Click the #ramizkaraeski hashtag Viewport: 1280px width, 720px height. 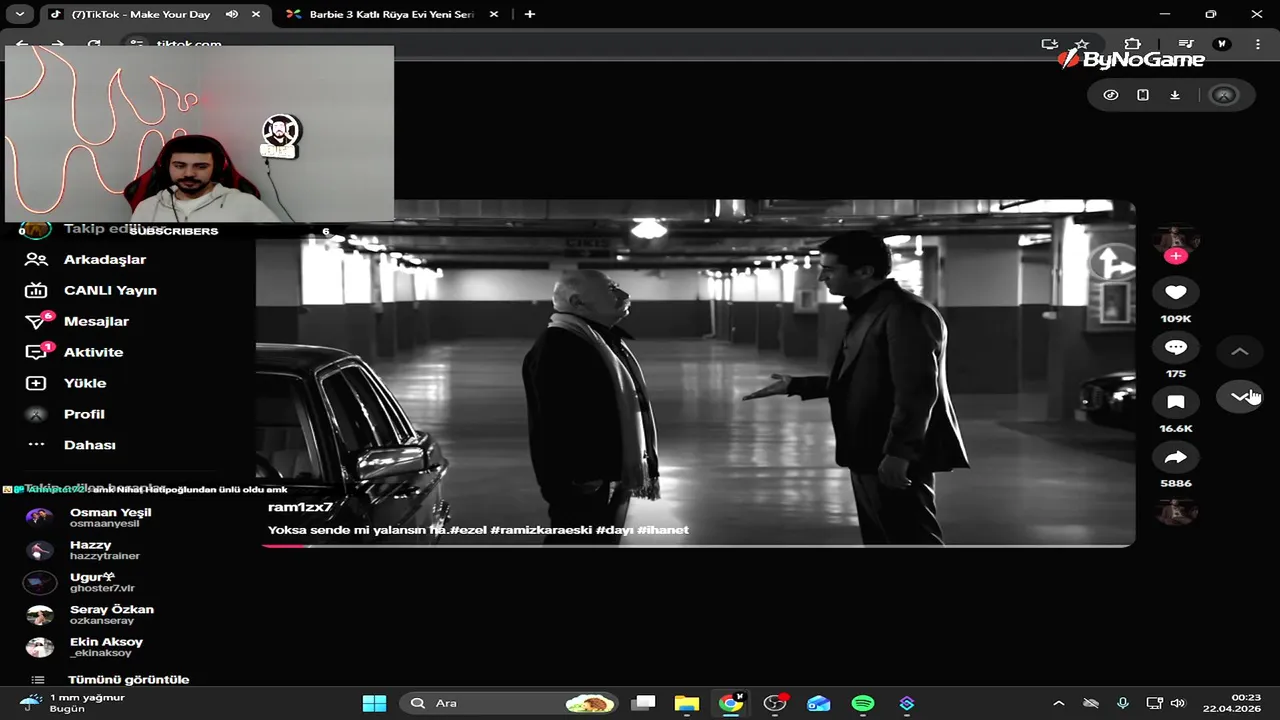click(x=542, y=530)
